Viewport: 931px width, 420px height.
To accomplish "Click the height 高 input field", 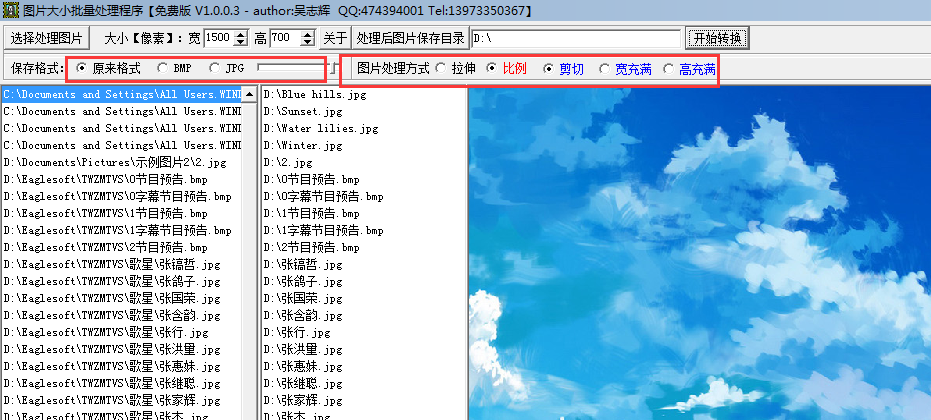I will [285, 39].
